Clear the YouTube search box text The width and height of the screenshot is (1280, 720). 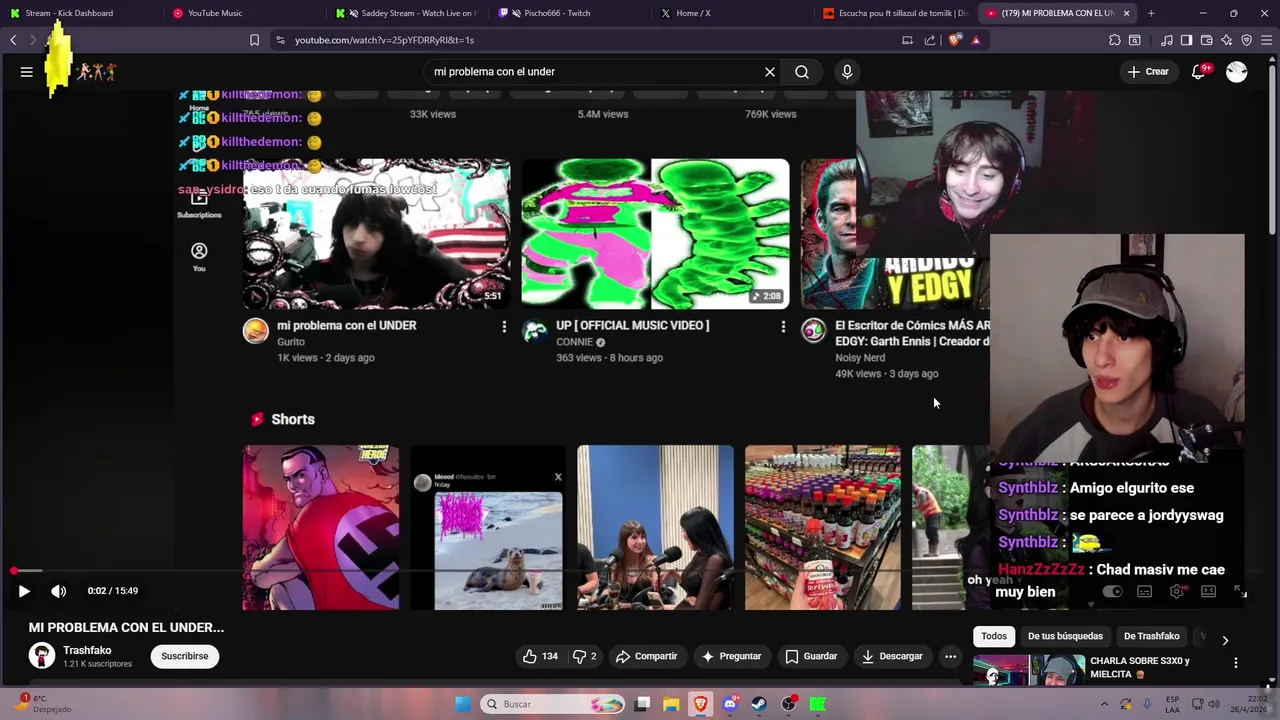[770, 72]
